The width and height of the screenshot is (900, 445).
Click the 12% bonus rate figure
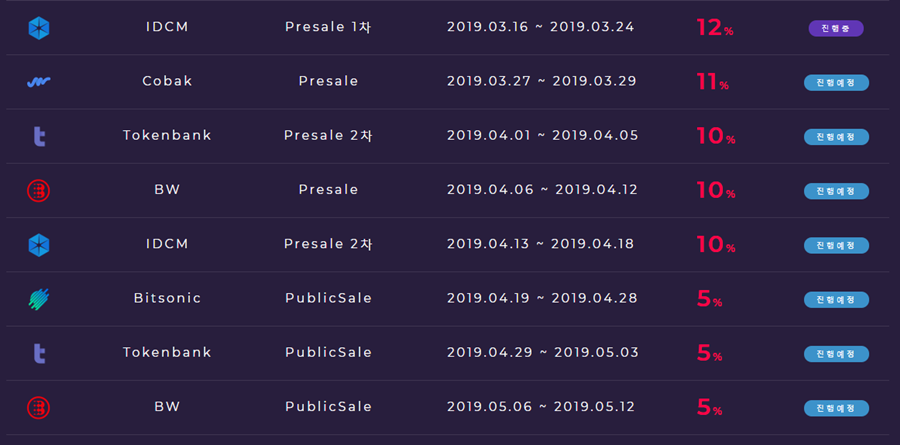(714, 28)
